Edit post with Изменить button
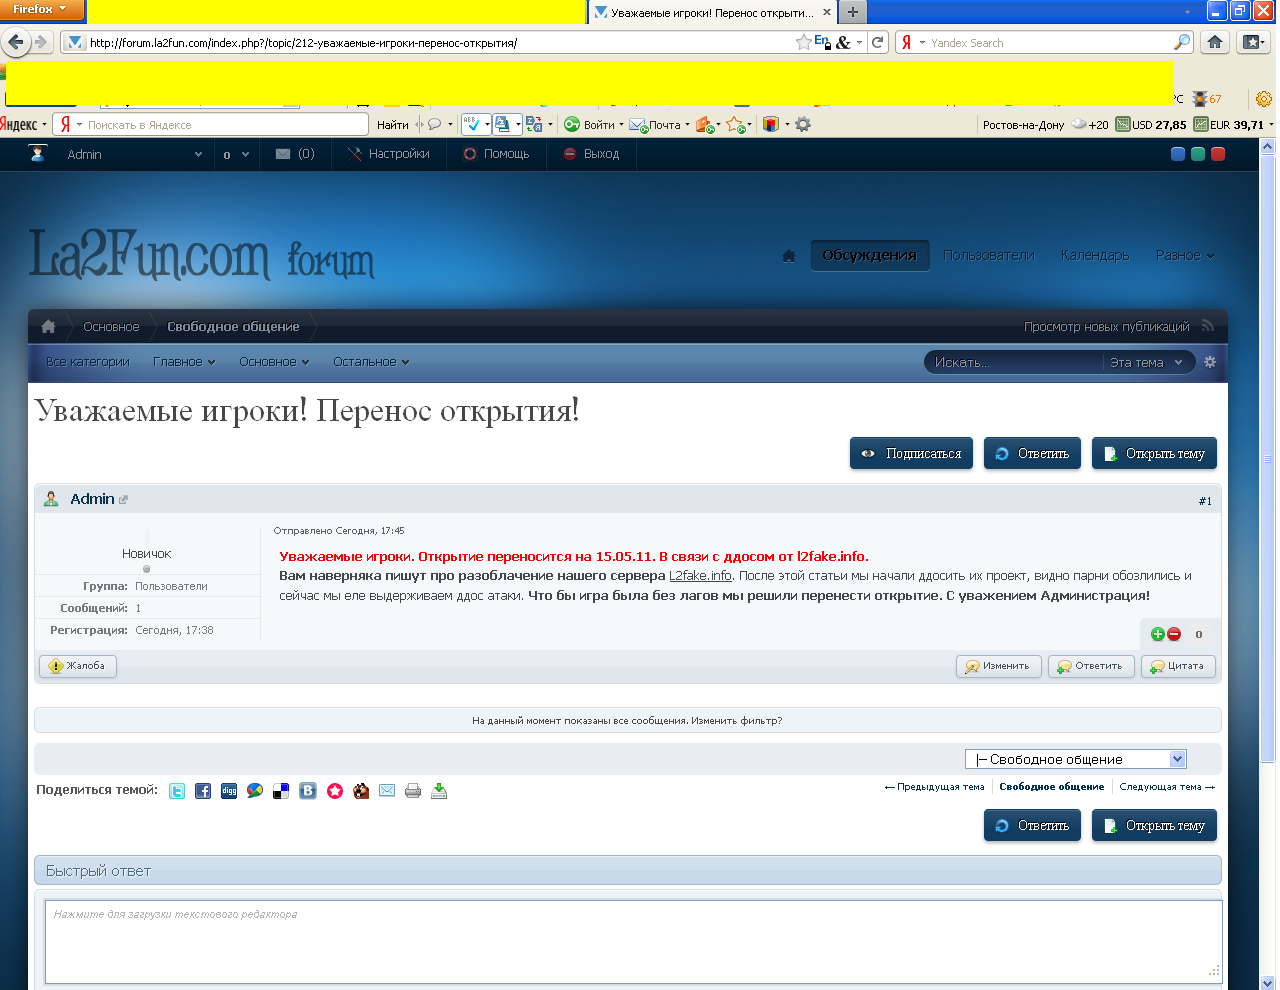 tap(999, 666)
